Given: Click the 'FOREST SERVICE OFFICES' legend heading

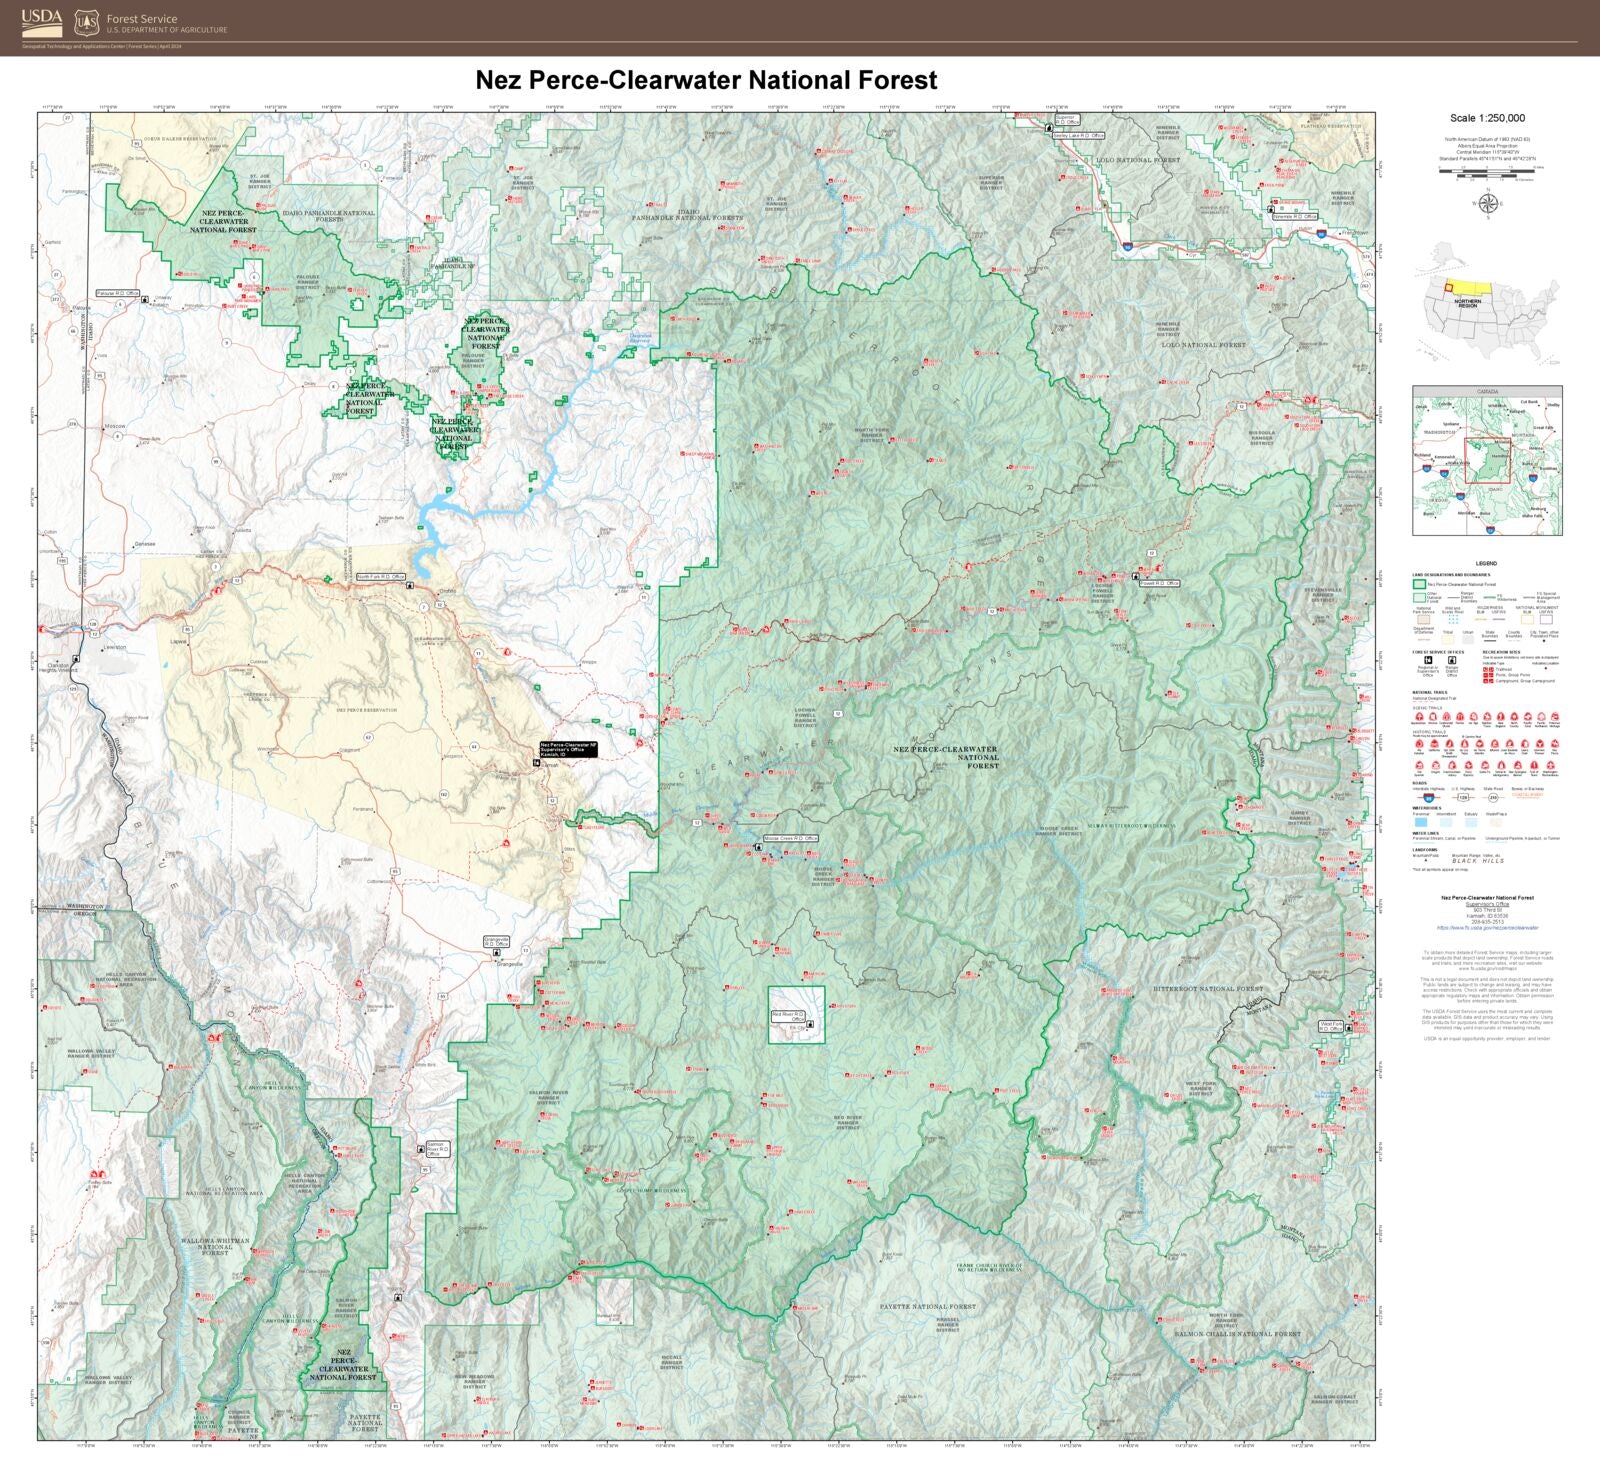Looking at the screenshot, I should (1438, 652).
